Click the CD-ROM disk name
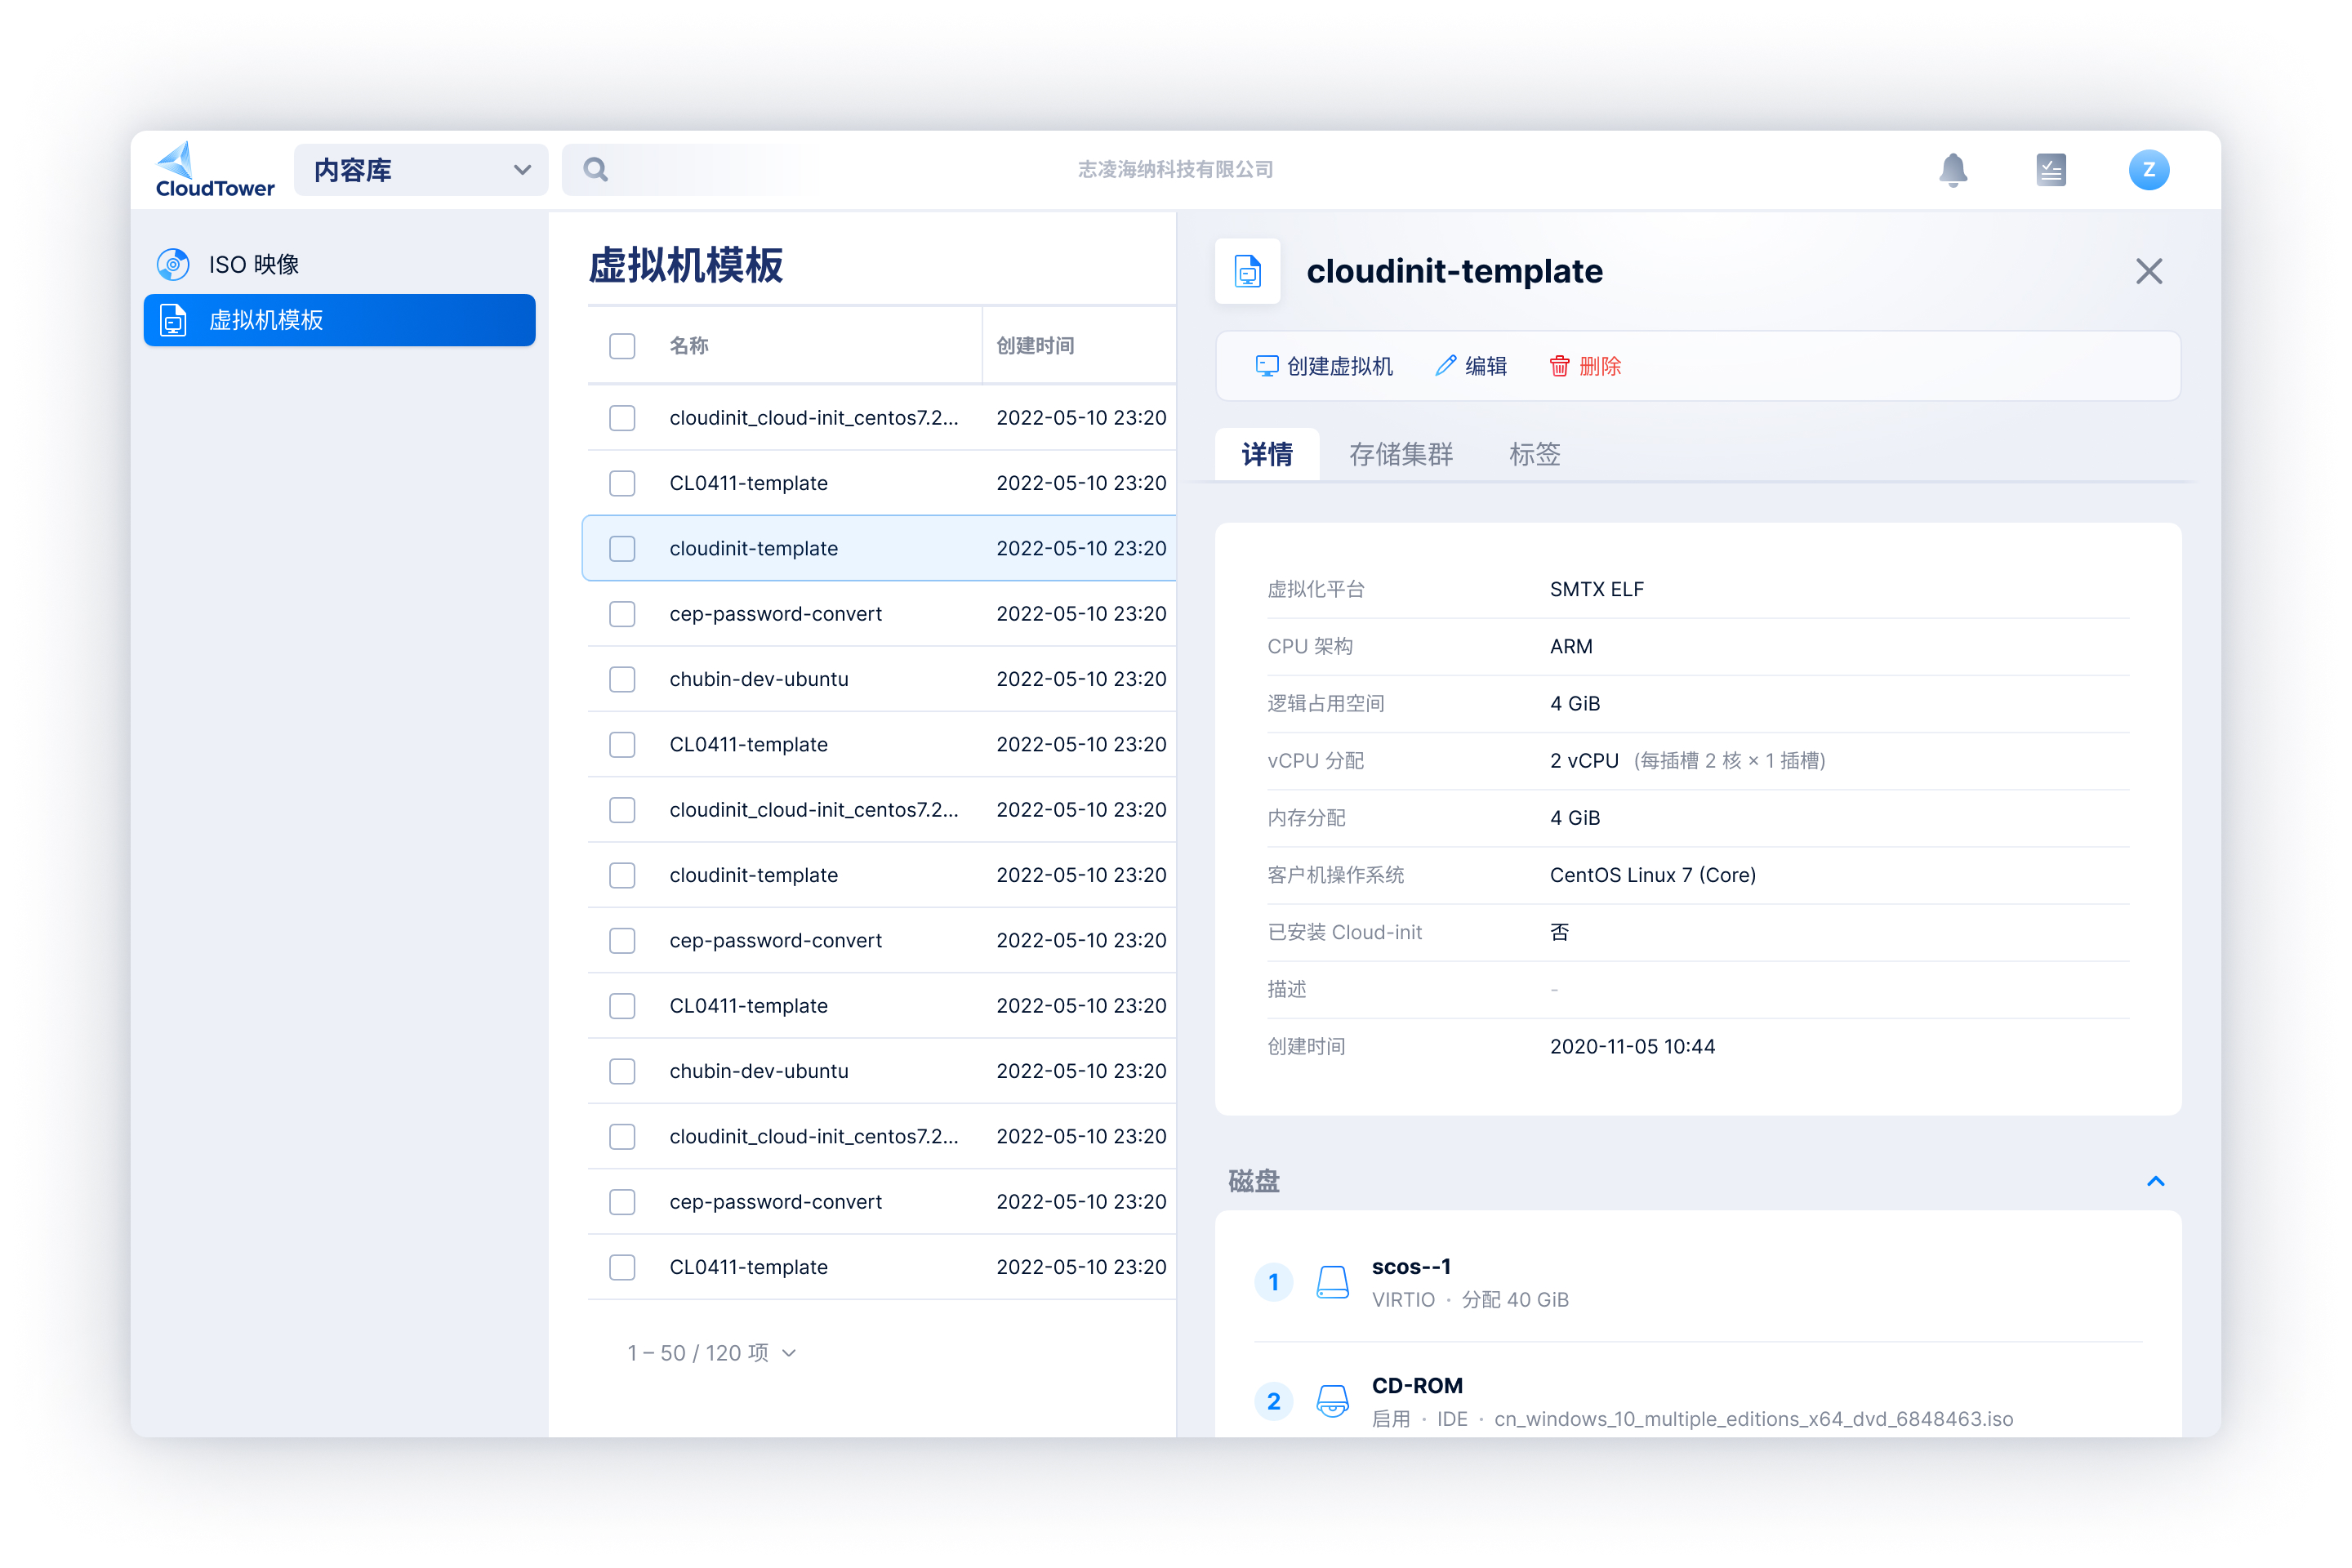The width and height of the screenshot is (2352, 1568). click(1417, 1386)
